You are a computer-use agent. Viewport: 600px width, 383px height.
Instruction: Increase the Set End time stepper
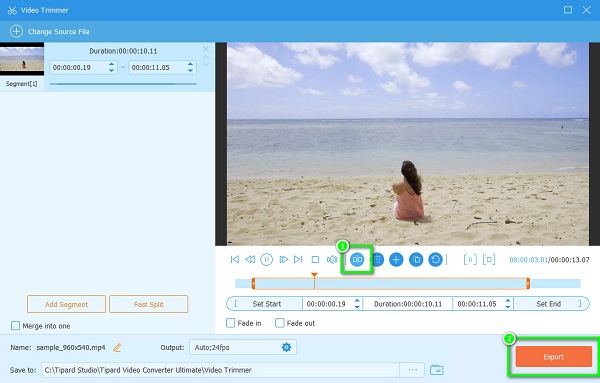coord(508,301)
